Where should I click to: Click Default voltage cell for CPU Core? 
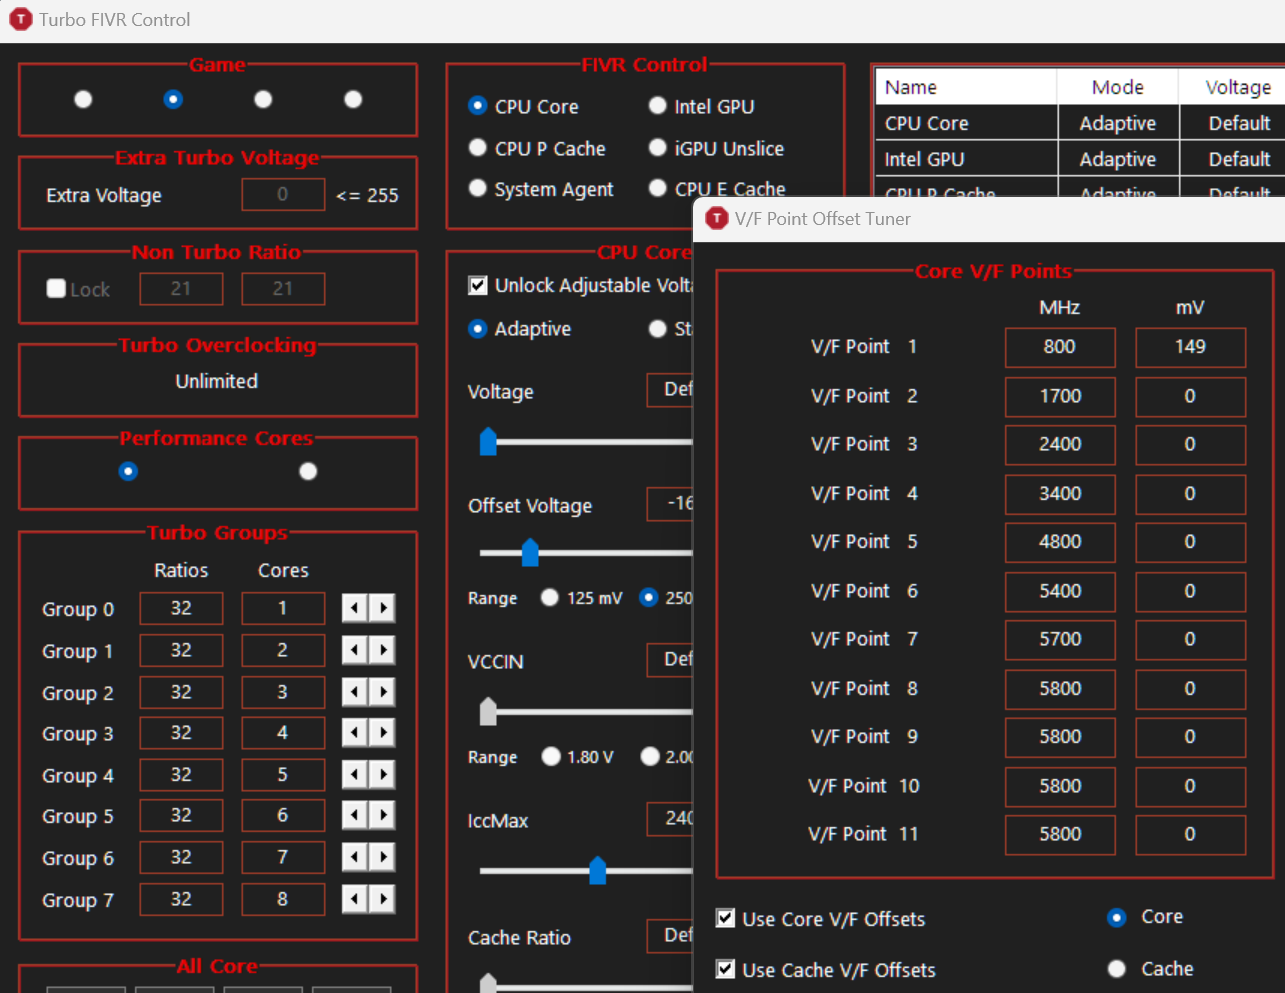[x=1233, y=123]
